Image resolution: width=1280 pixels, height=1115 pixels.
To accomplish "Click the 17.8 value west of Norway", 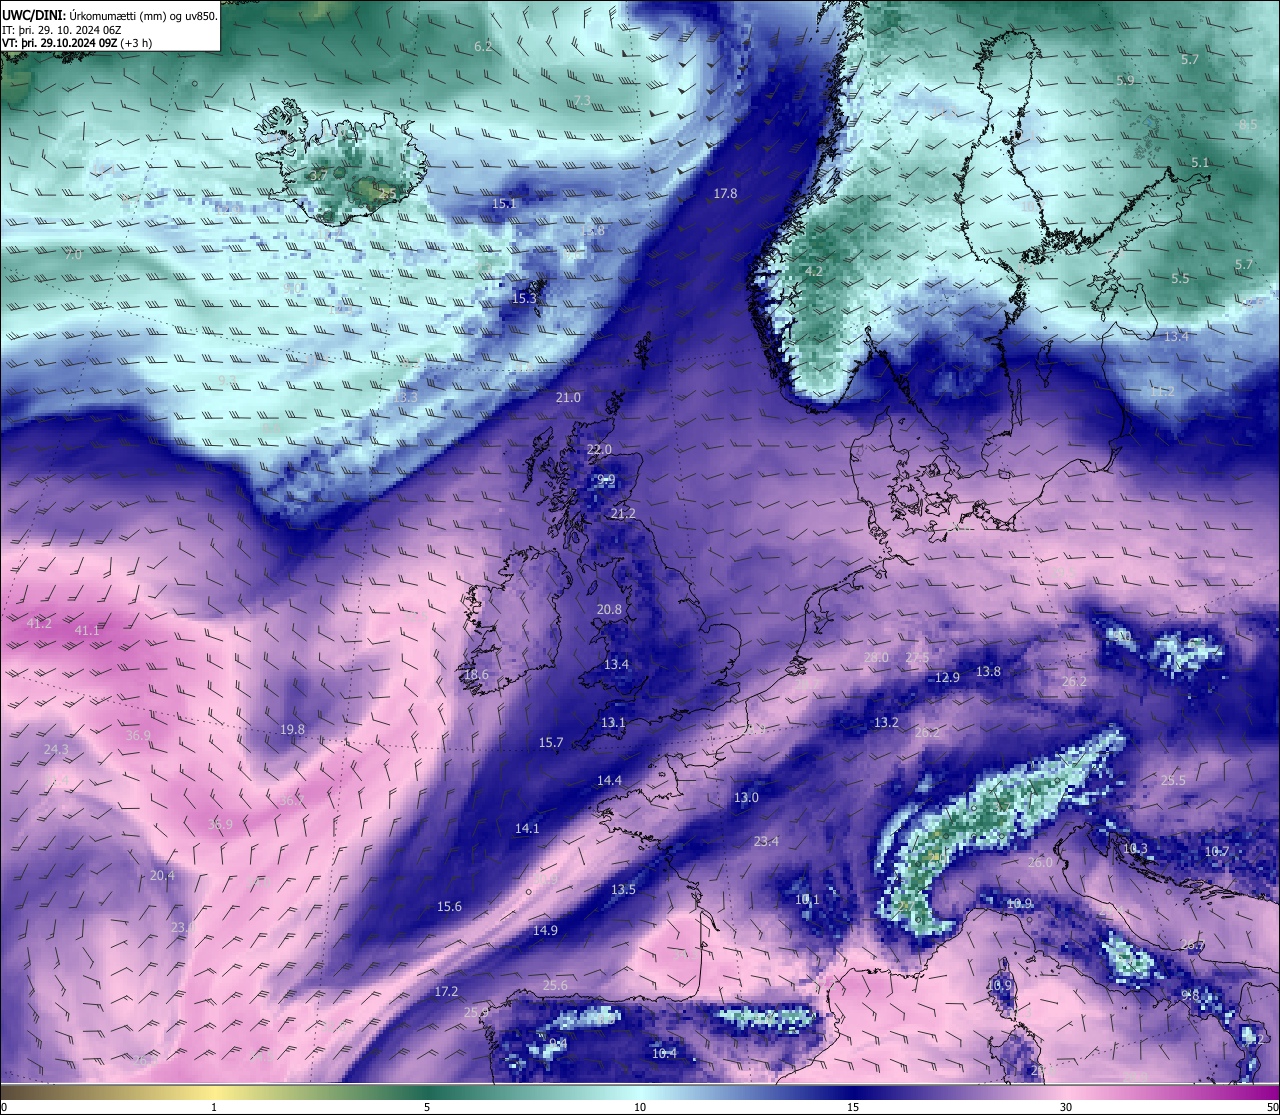I will pos(725,193).
